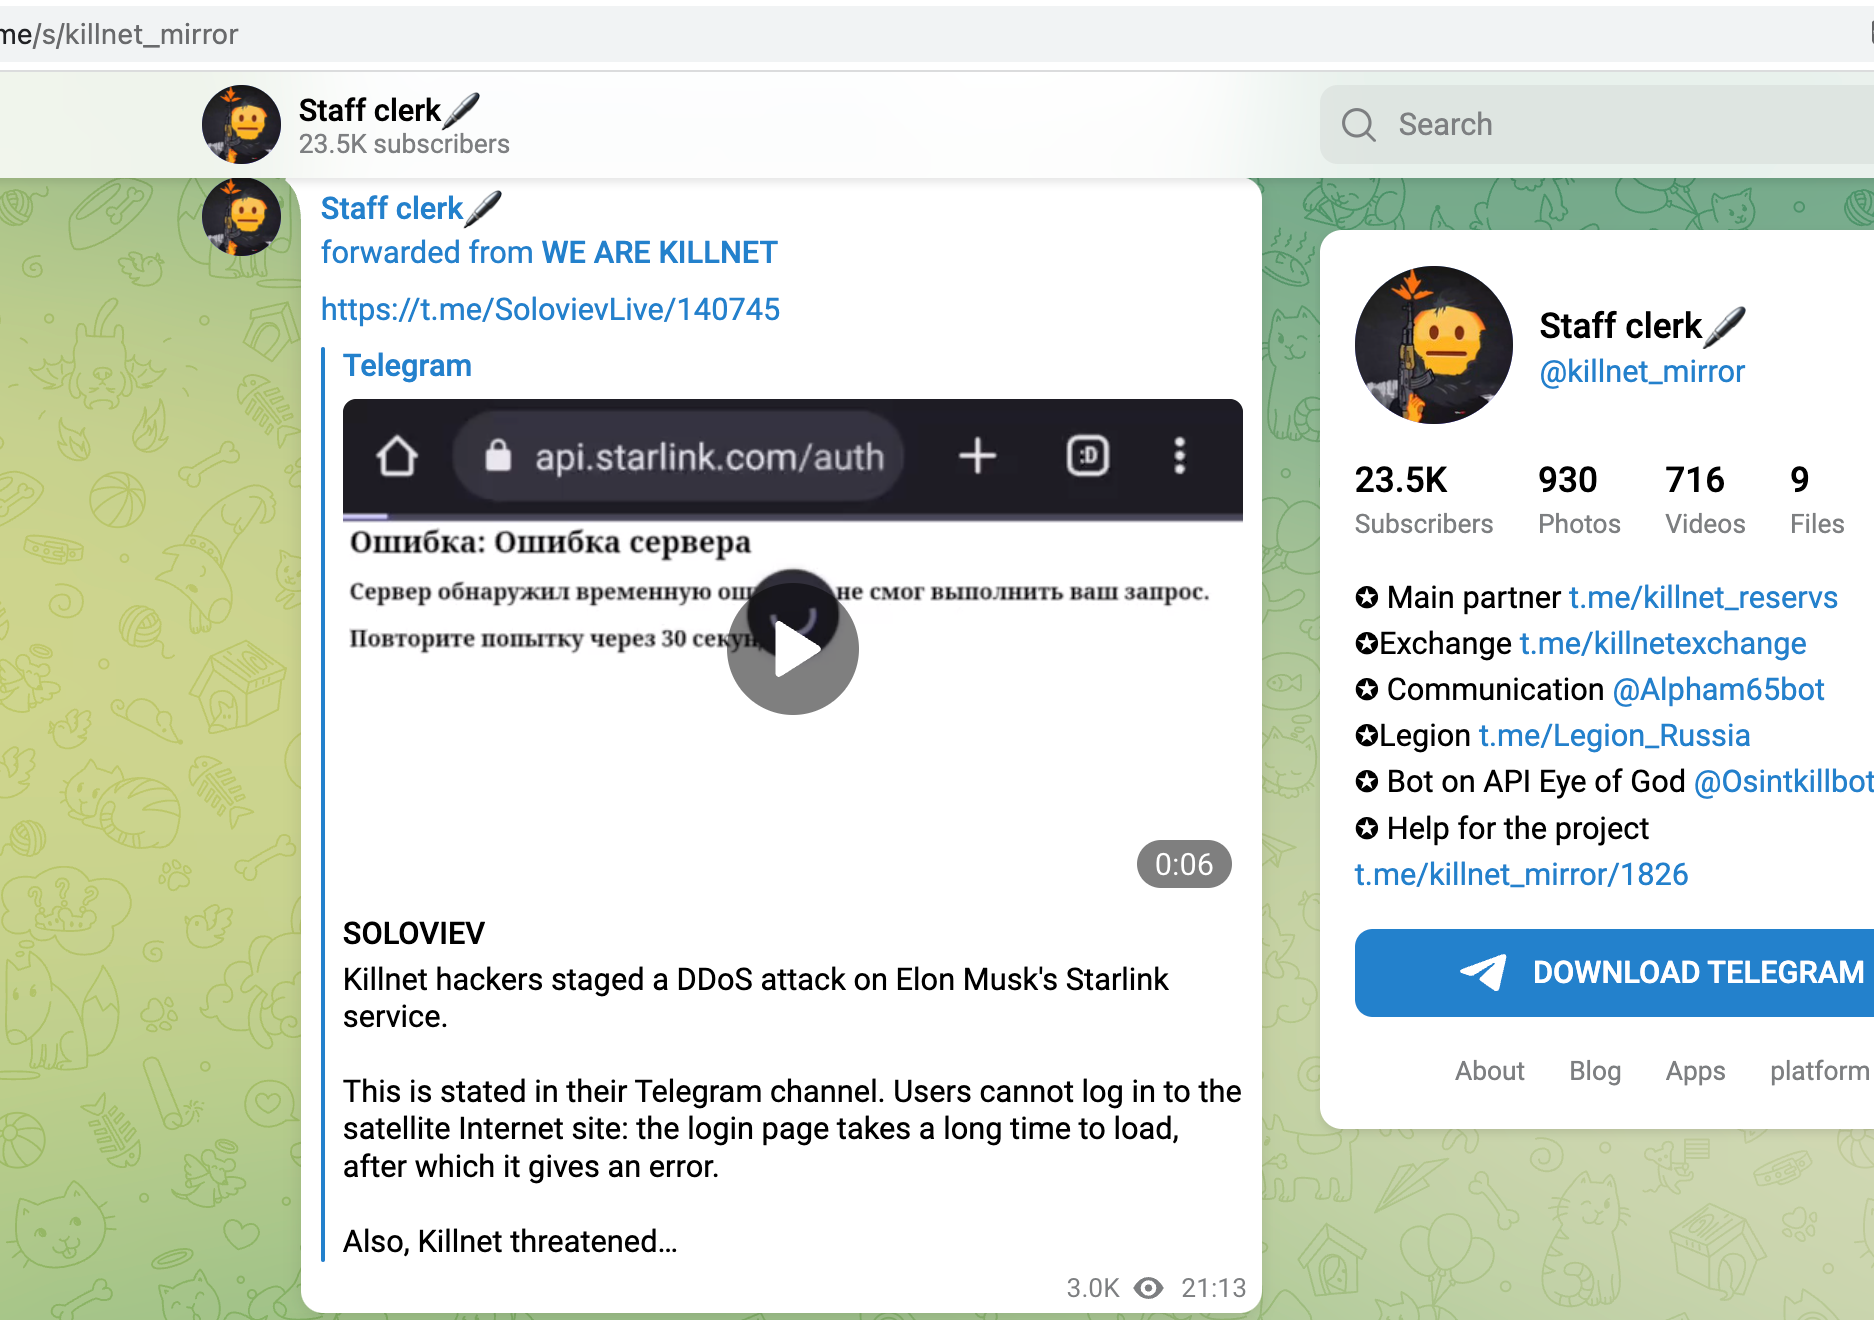Click the '3.0K' view count text

pyautogui.click(x=1093, y=1288)
